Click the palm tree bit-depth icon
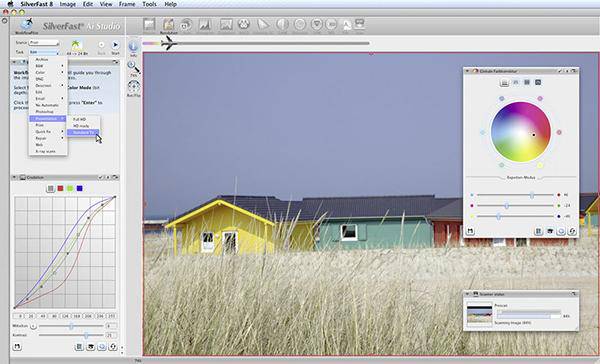Screen dimensions: 600x364 pos(77,45)
